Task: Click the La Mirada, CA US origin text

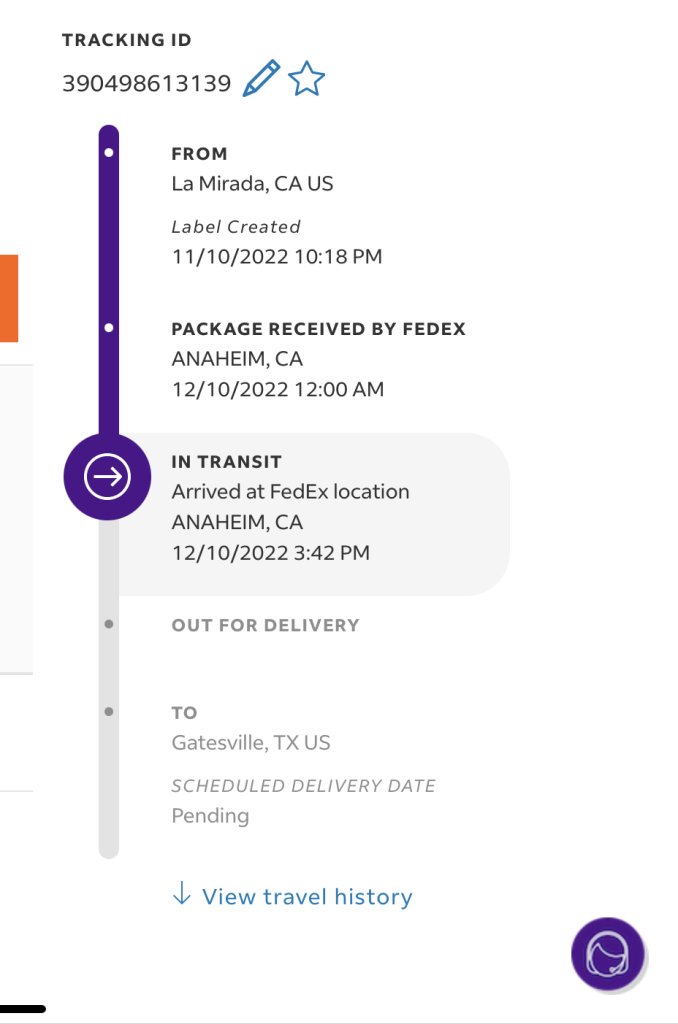Action: coord(252,184)
